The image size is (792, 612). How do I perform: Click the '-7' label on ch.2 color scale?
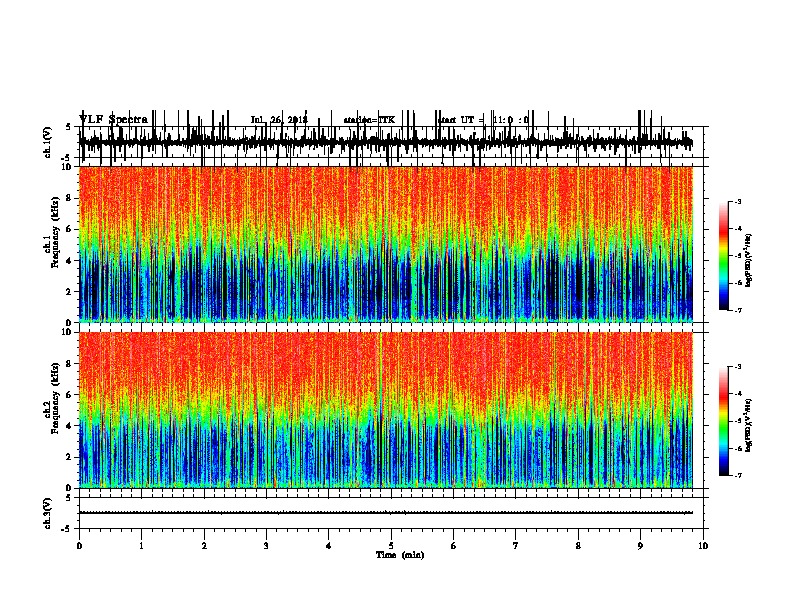click(738, 476)
